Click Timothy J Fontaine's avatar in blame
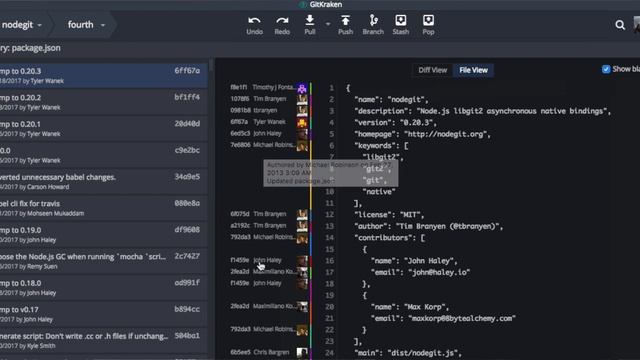Image resolution: width=640 pixels, height=360 pixels. point(302,88)
